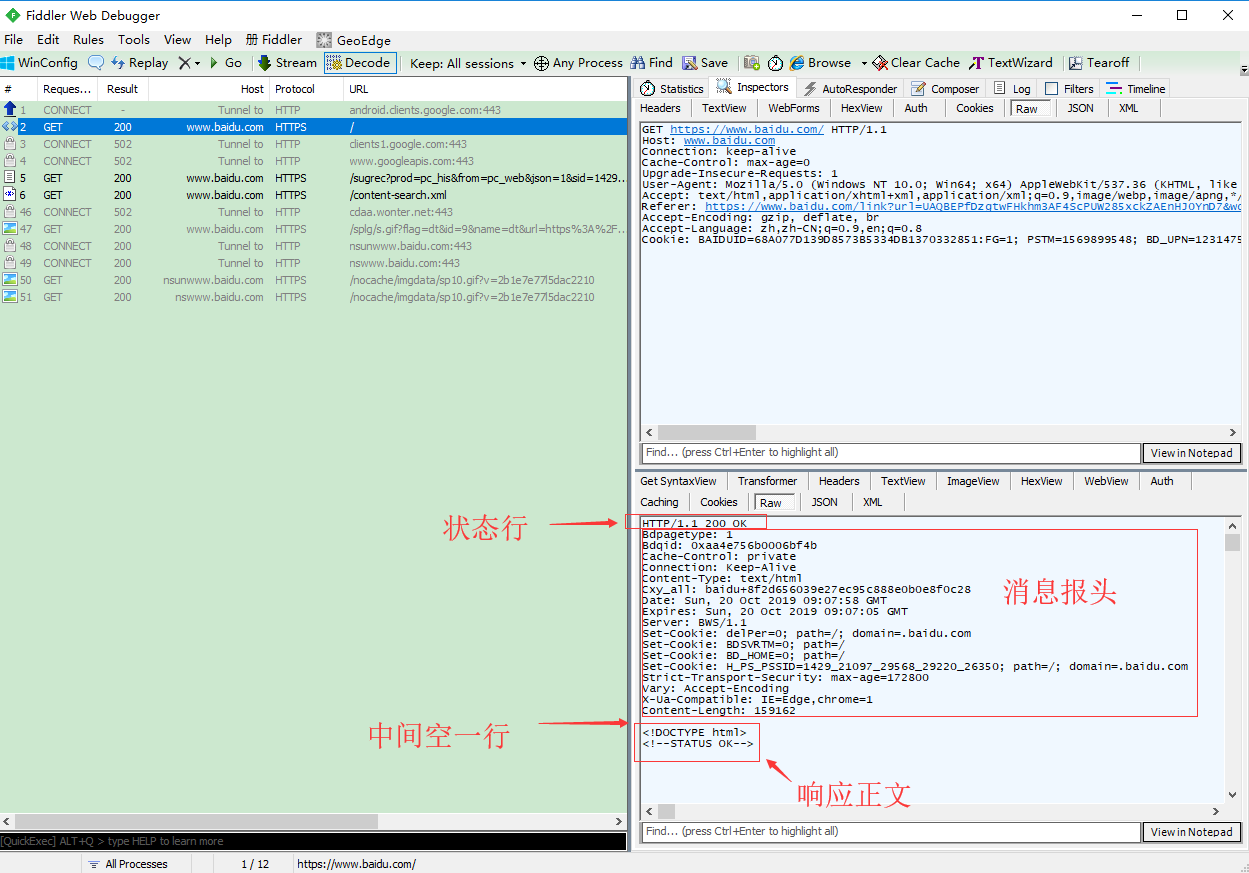Screen dimensions: 1249x873
Task: Click View in Notepad for request
Action: click(1191, 453)
